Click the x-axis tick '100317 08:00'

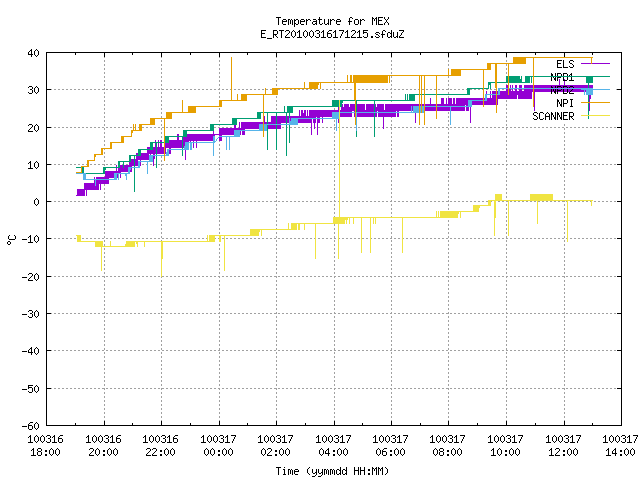pos(448,446)
